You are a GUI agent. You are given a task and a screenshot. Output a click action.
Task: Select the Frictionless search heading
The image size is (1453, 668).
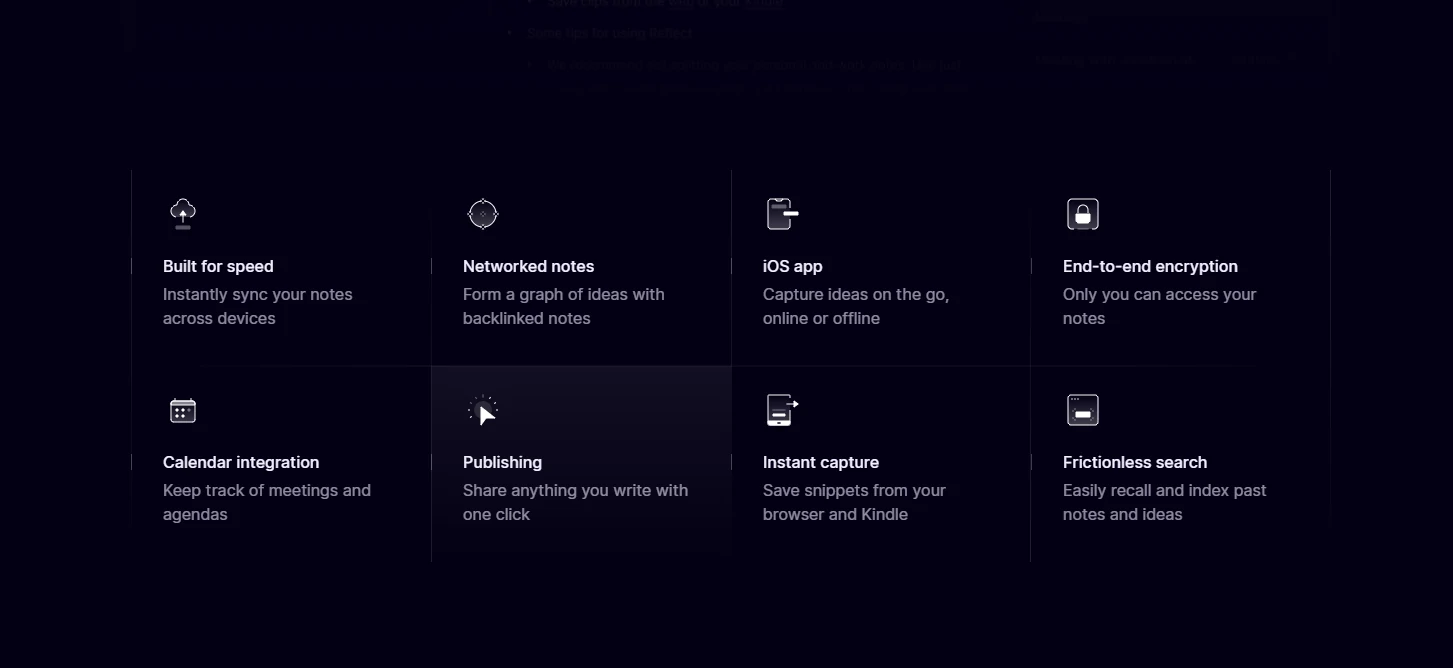1134,462
